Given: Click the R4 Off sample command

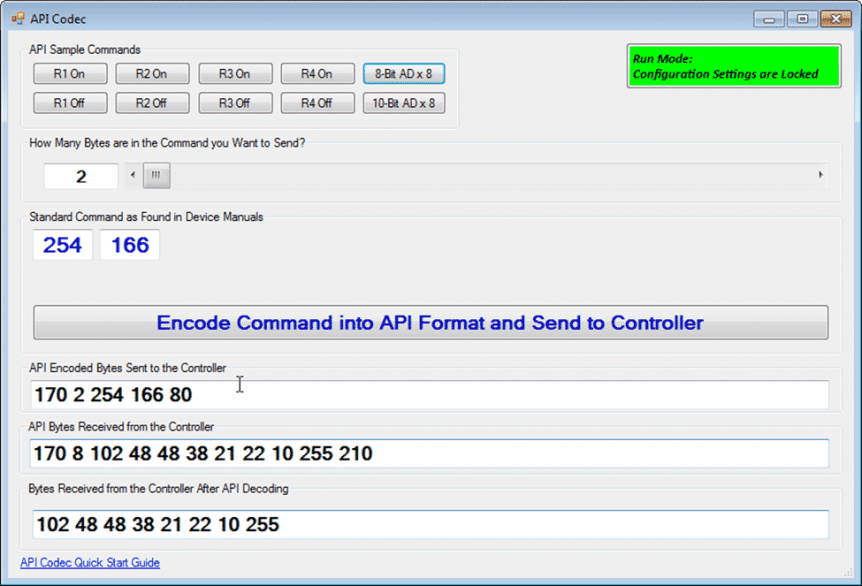Looking at the screenshot, I should pyautogui.click(x=317, y=103).
